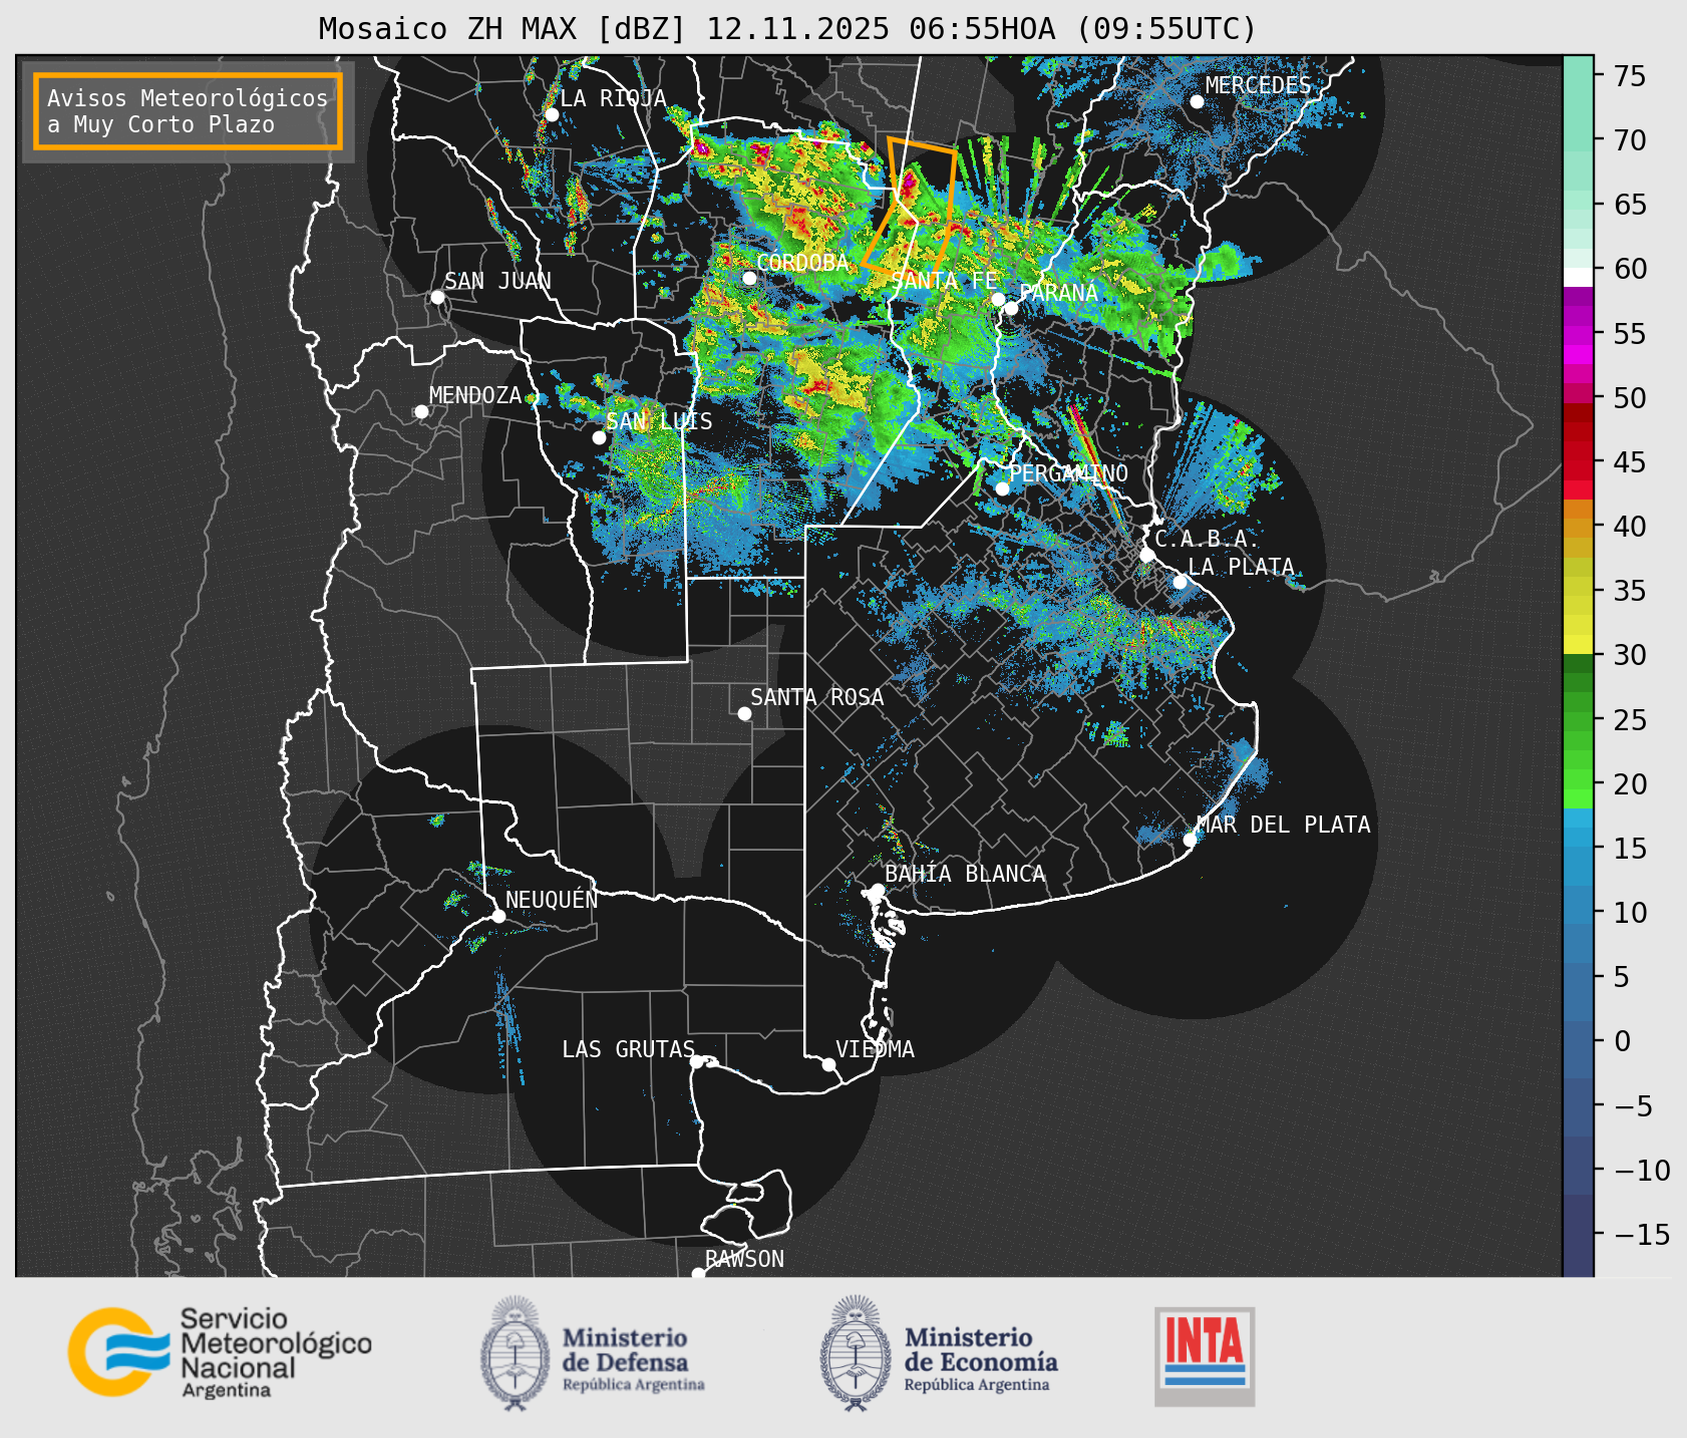The image size is (1687, 1438).
Task: Click the 'PERGAMINO' city label
Action: [1069, 473]
